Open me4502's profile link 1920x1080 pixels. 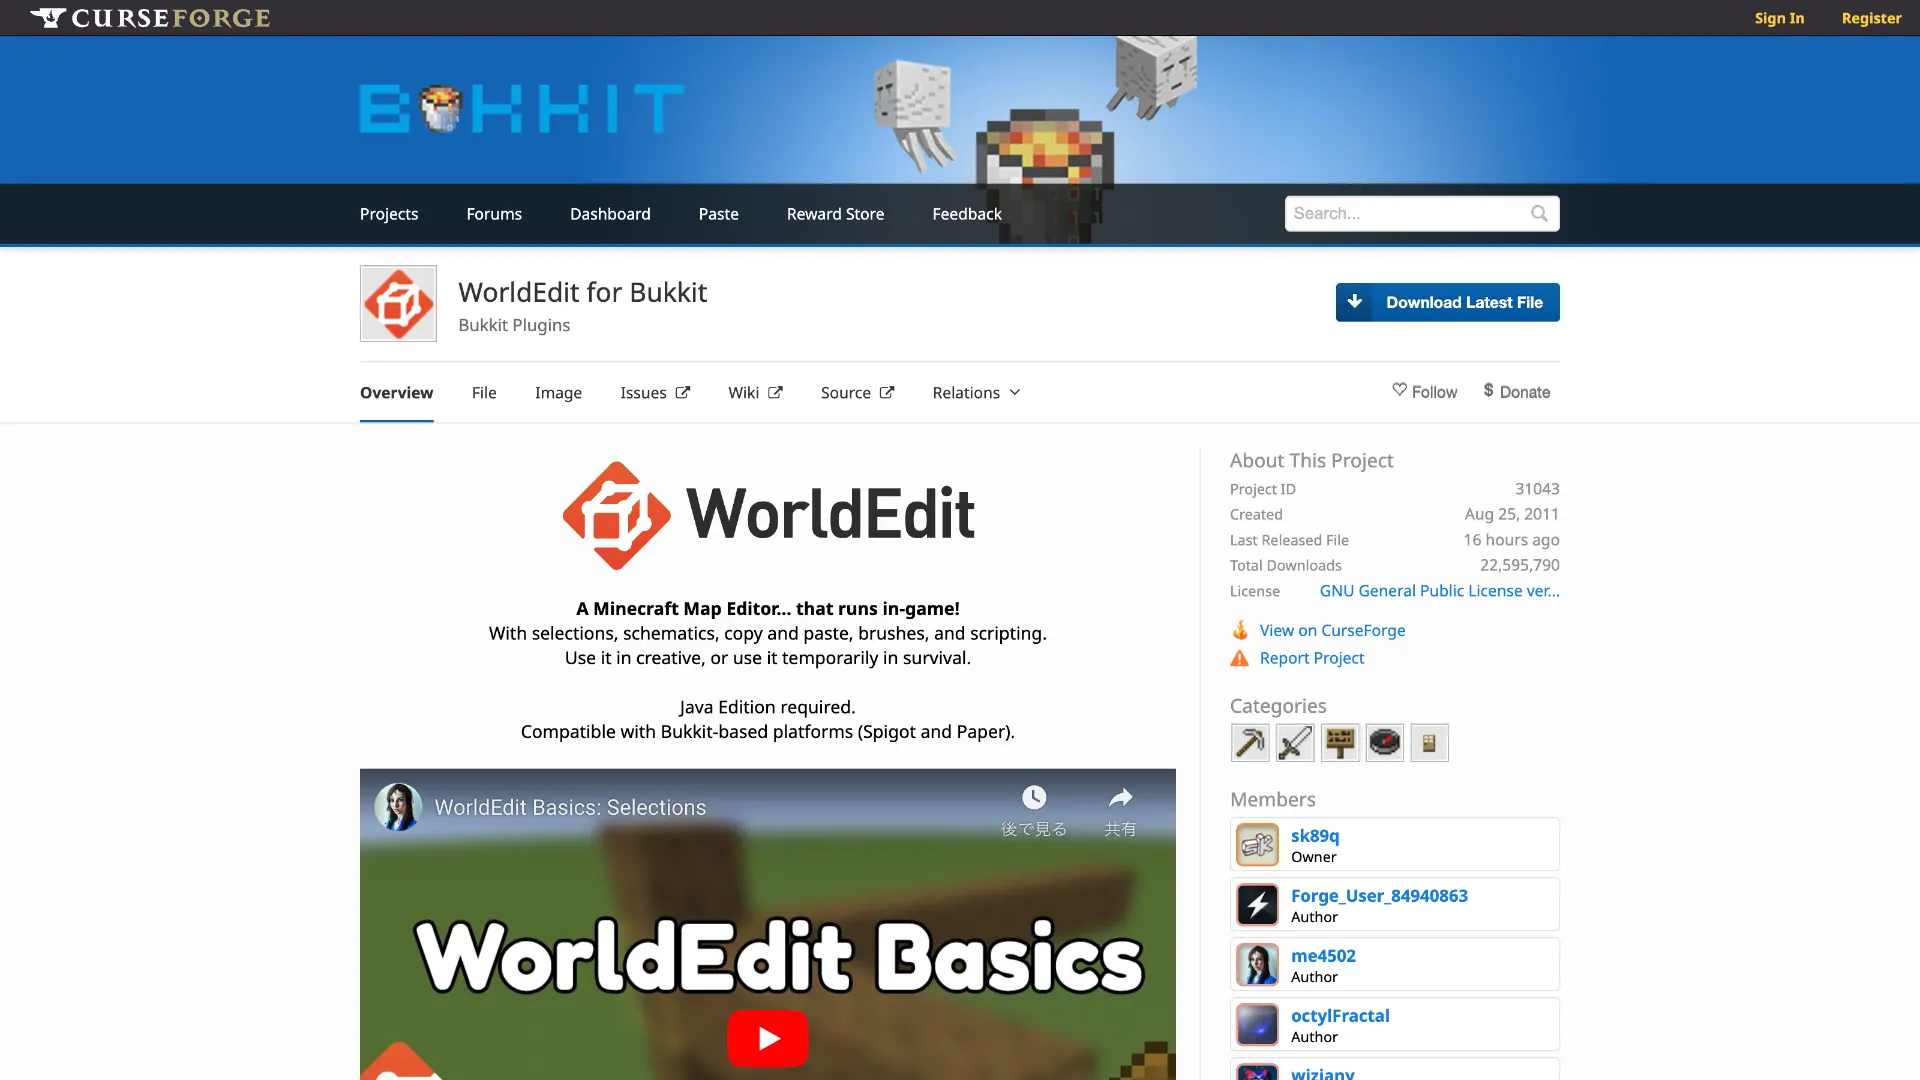1323,956
